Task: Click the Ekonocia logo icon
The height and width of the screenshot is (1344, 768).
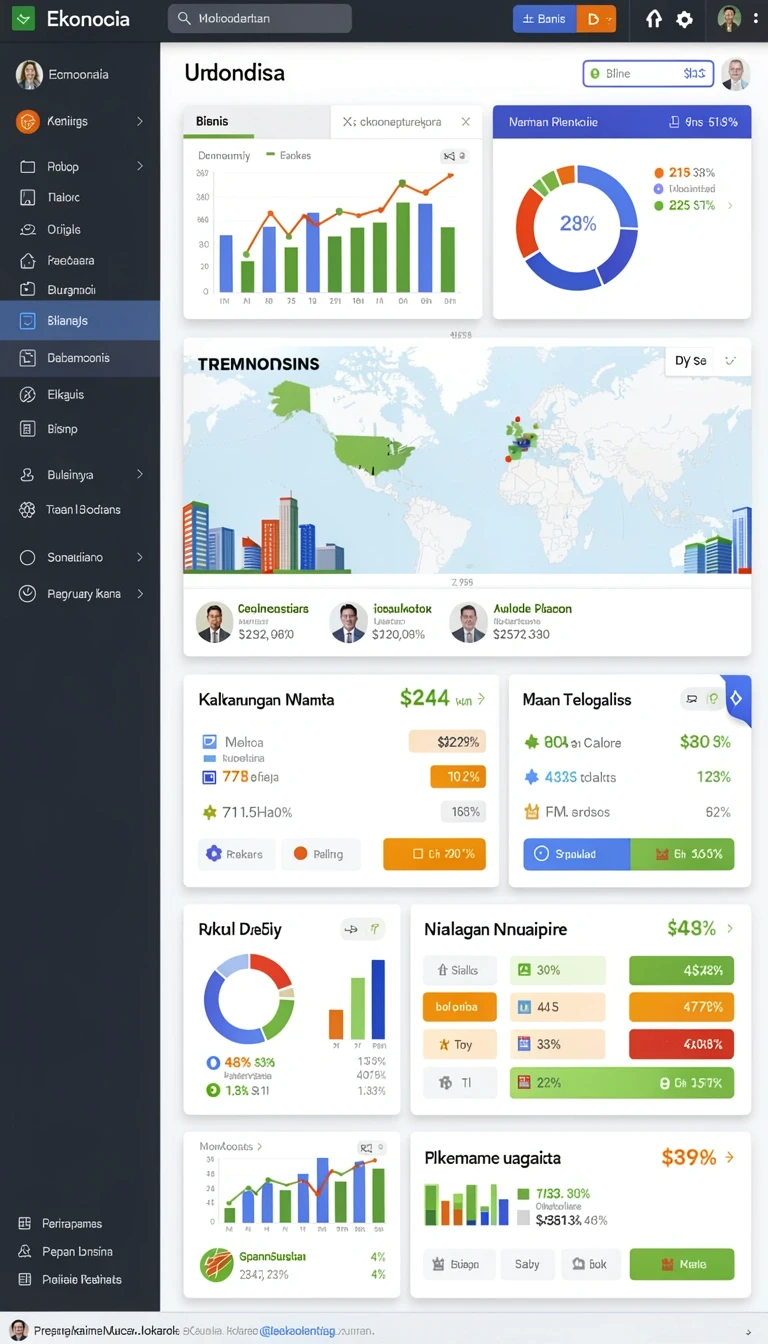Action: coord(23,18)
